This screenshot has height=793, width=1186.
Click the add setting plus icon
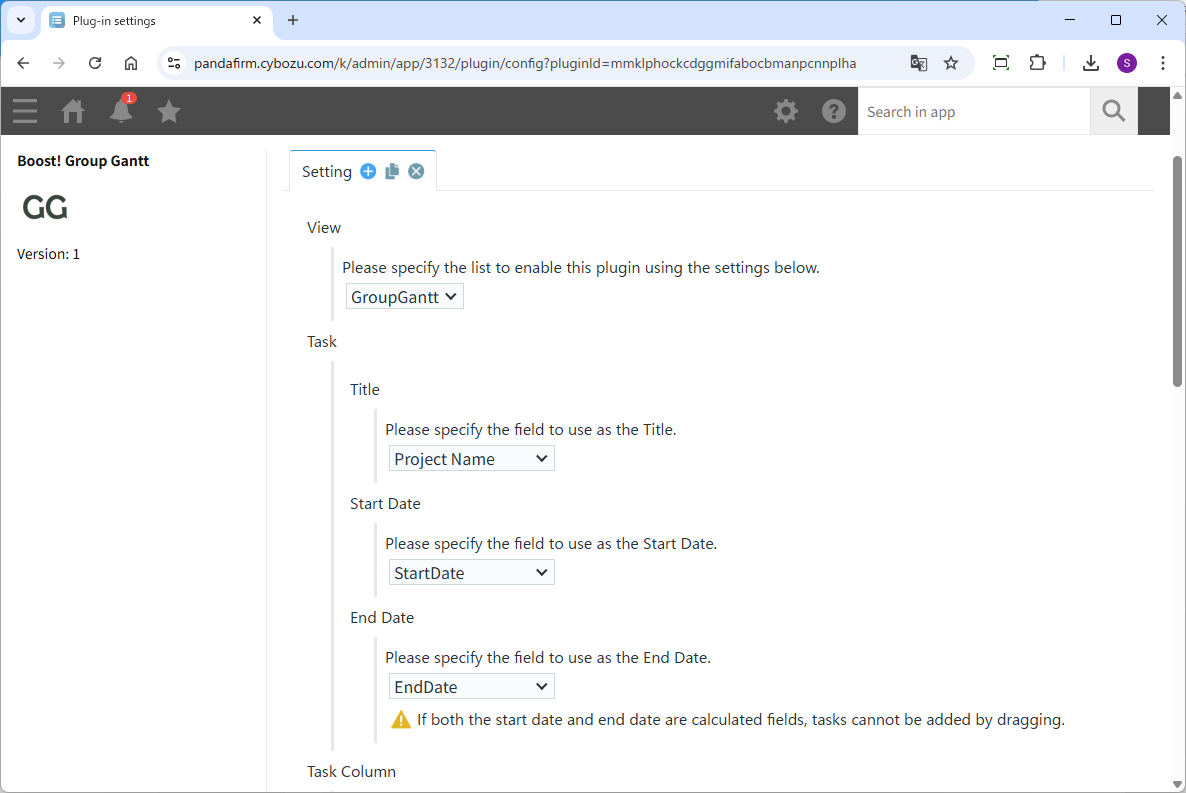tap(368, 171)
